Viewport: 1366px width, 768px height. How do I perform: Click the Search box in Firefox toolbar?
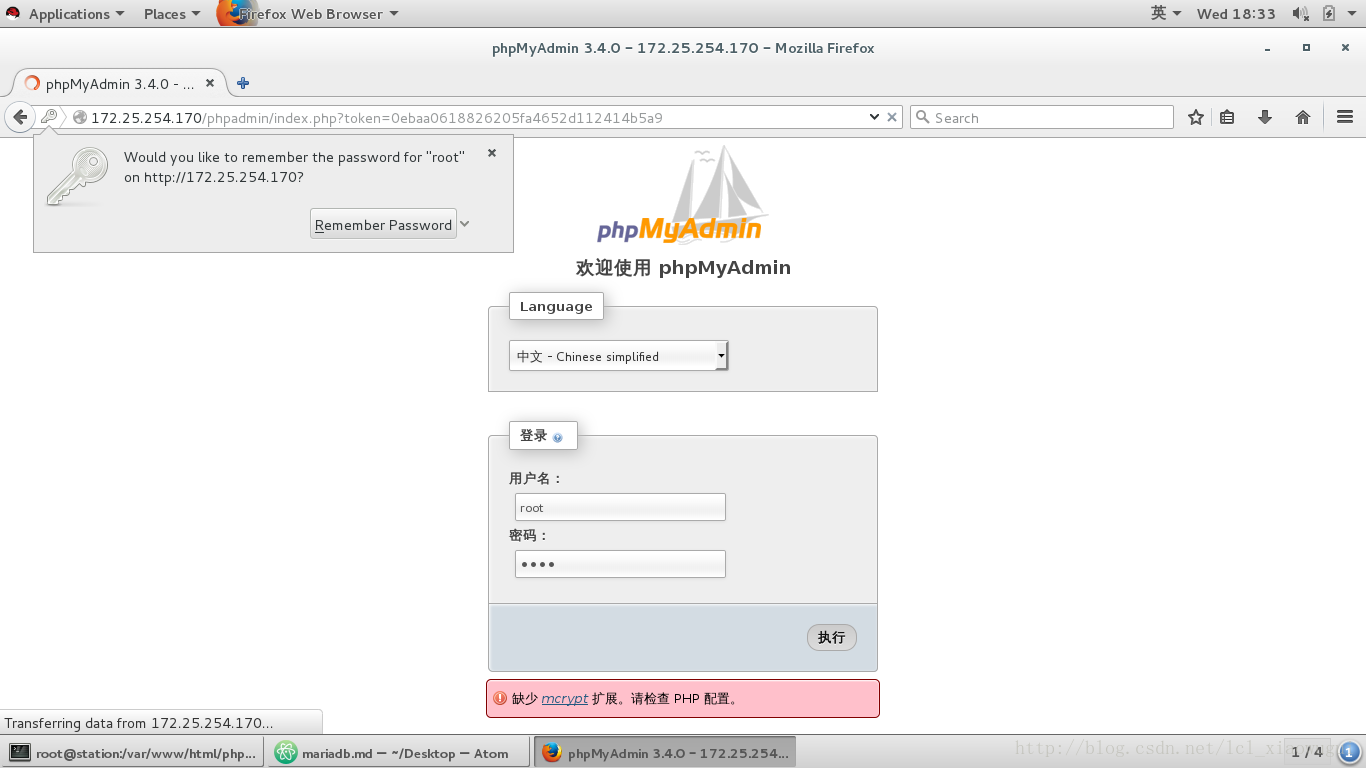(1042, 117)
